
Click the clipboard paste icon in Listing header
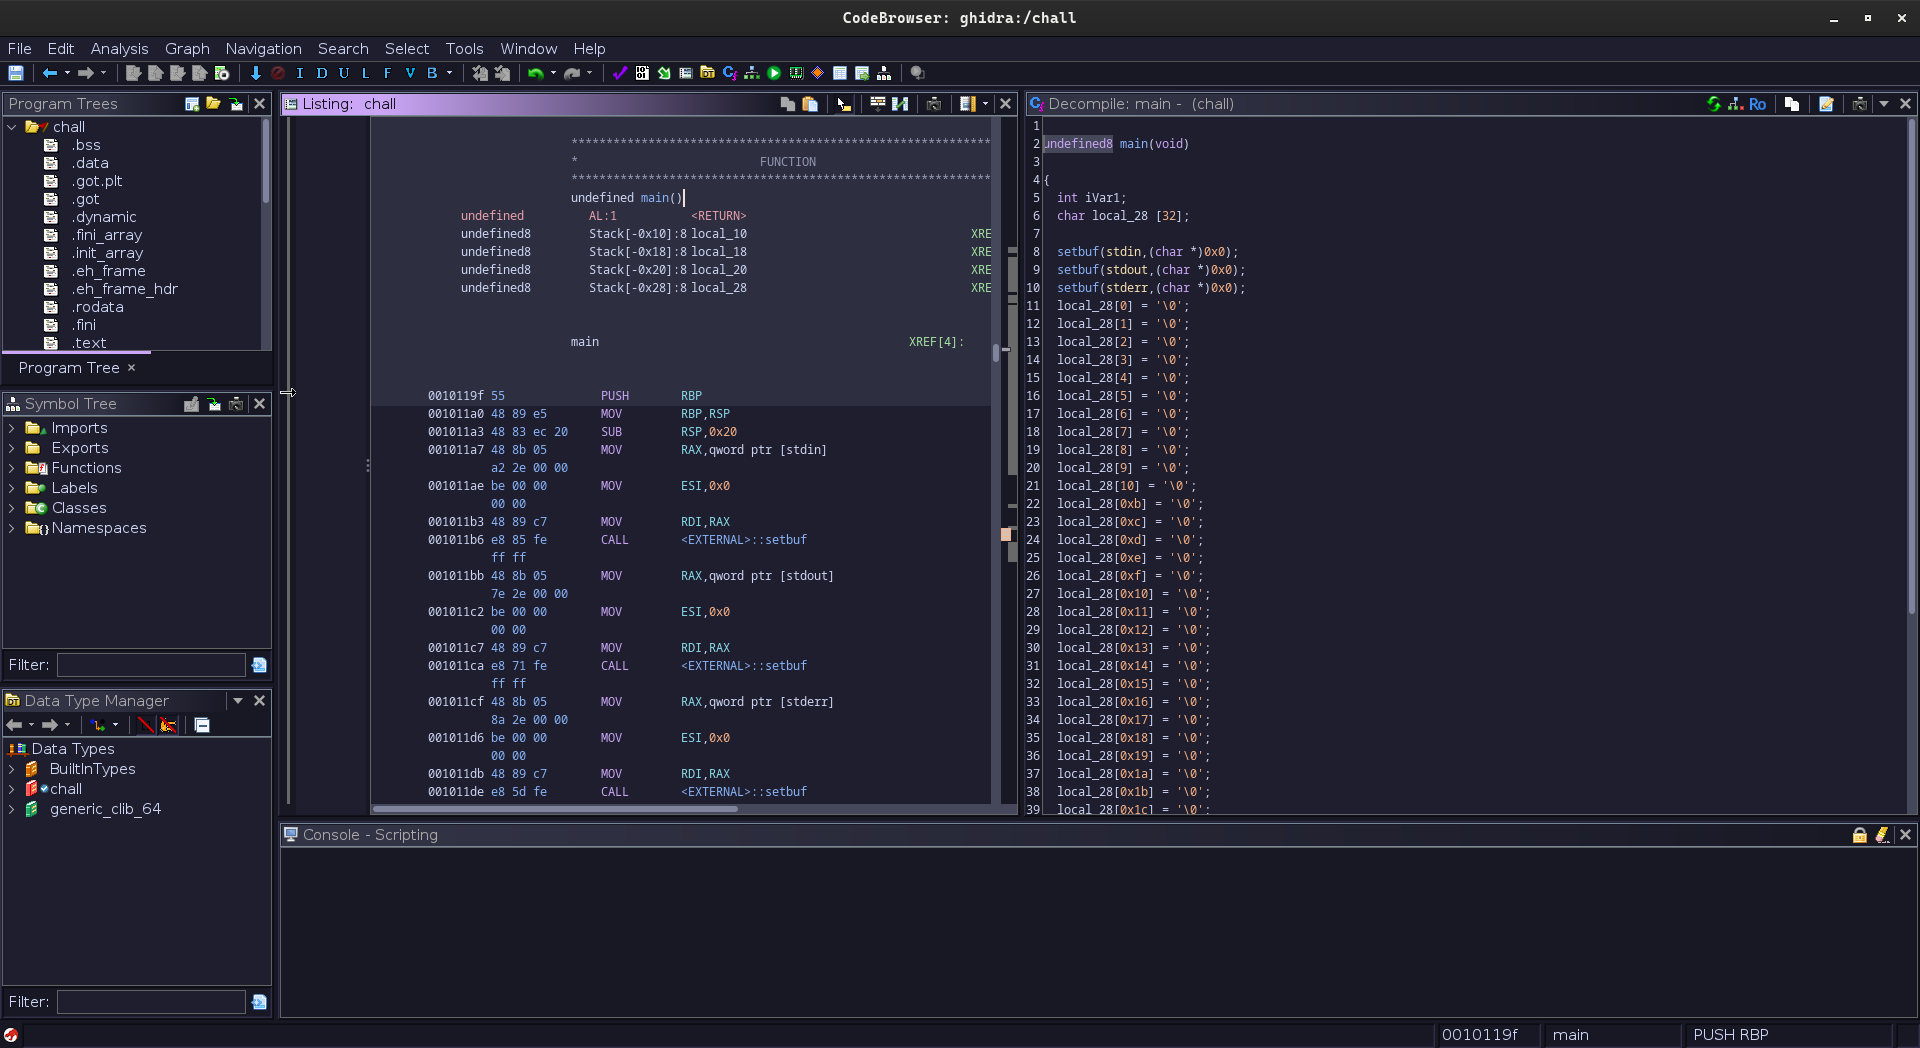pyautogui.click(x=810, y=104)
